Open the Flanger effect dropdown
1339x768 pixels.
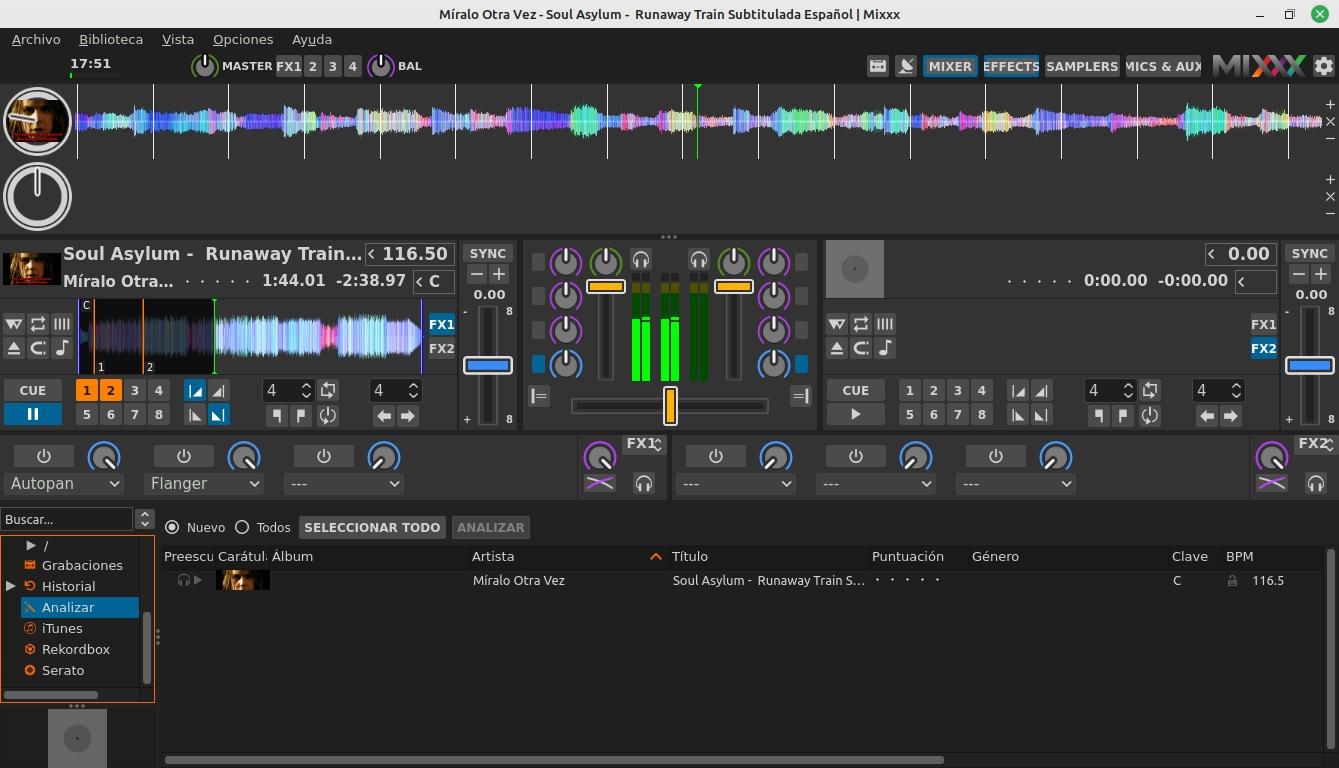click(204, 484)
